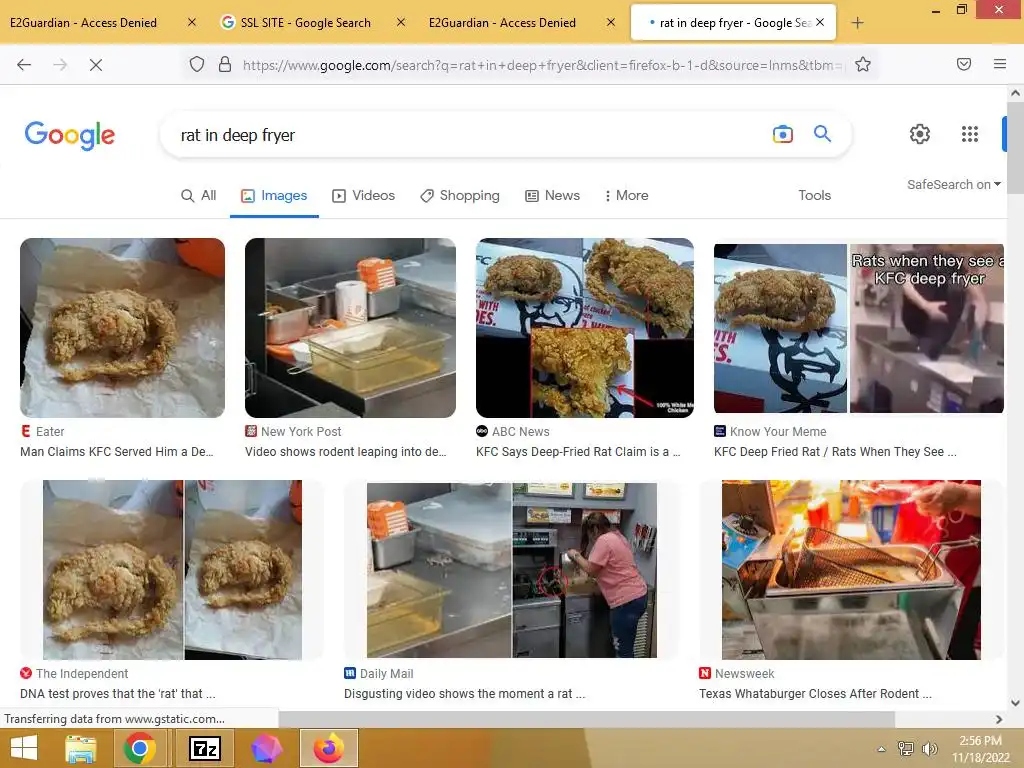
Task: Click the volume speaker tray icon
Action: pyautogui.click(x=929, y=749)
